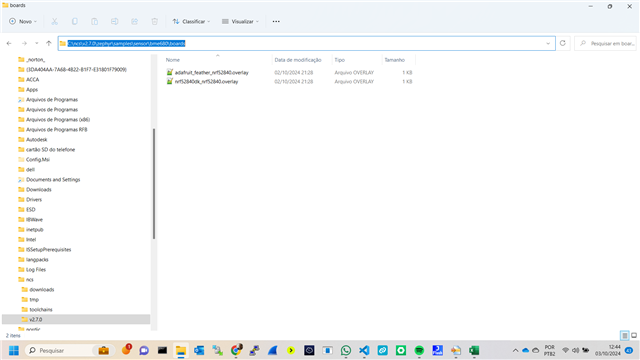Open Outlook from the taskbar
The height and width of the screenshot is (360, 640).
coord(199,350)
